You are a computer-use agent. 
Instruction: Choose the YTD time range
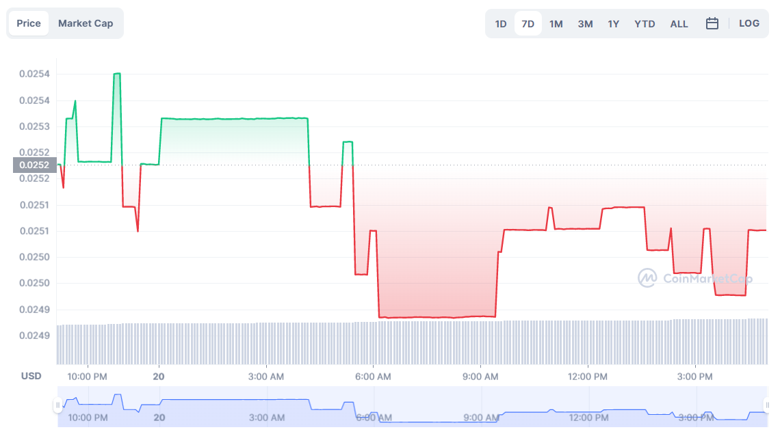[x=645, y=24]
